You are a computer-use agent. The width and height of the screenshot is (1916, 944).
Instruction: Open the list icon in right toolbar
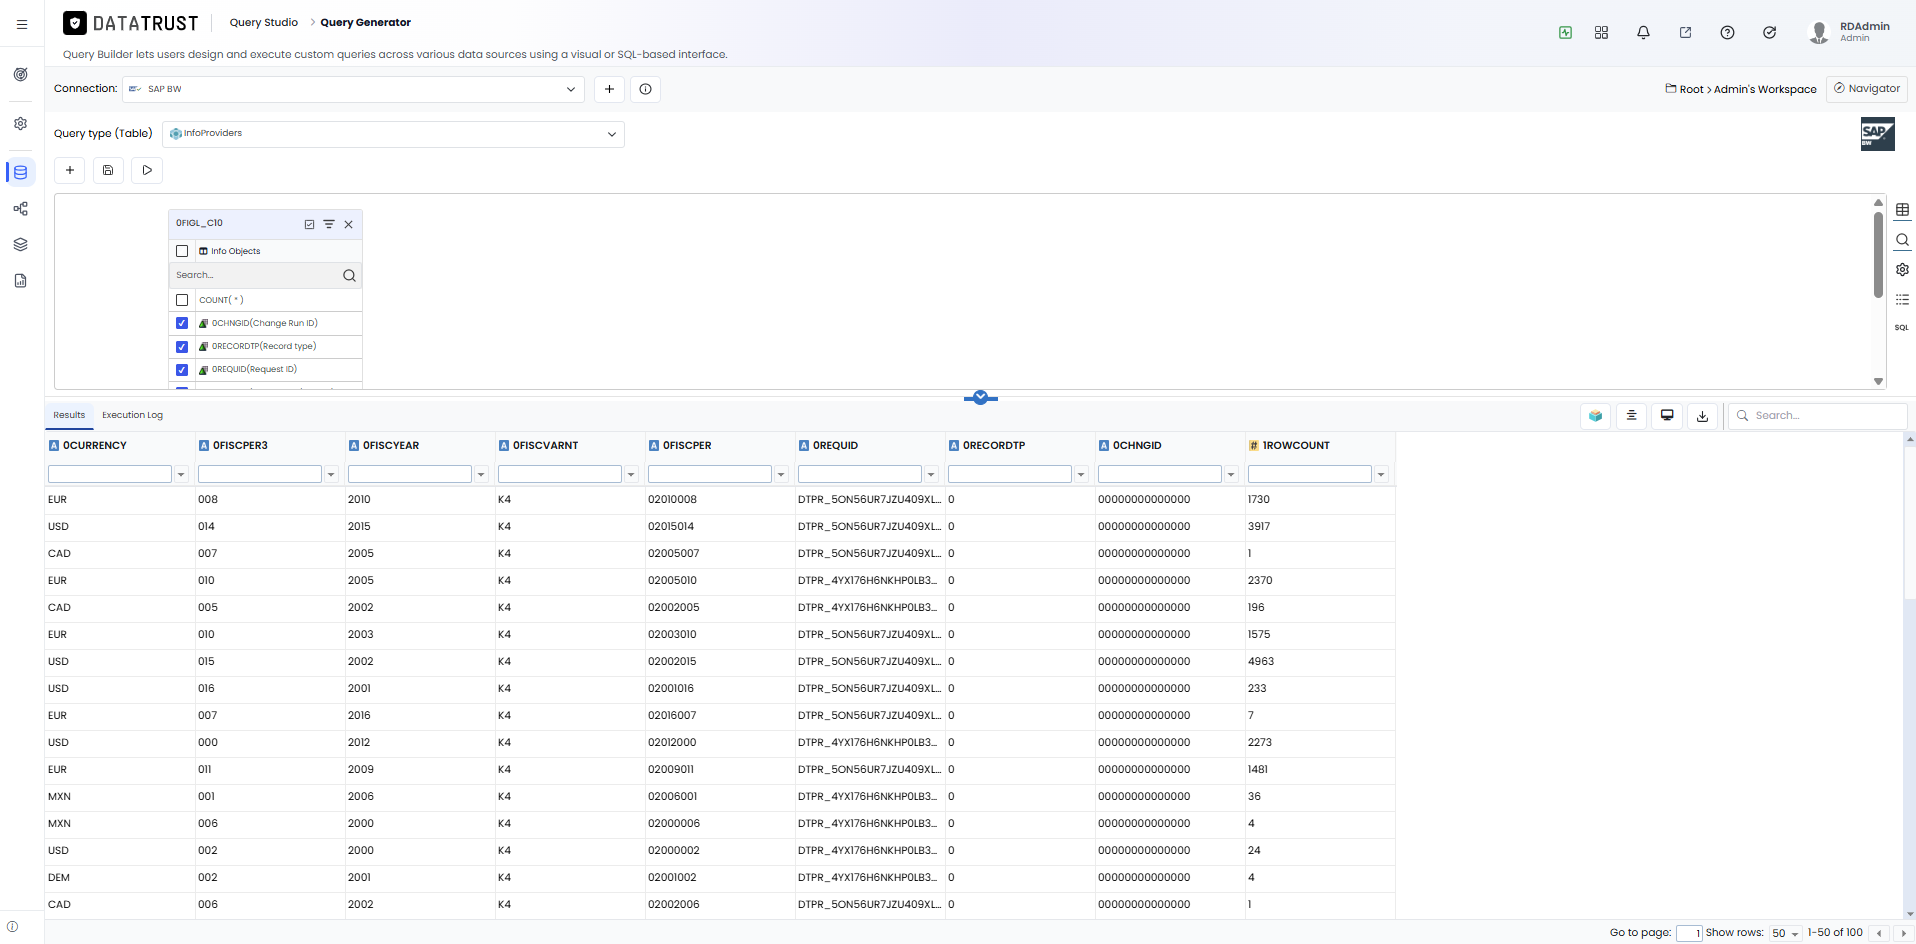[x=1902, y=299]
